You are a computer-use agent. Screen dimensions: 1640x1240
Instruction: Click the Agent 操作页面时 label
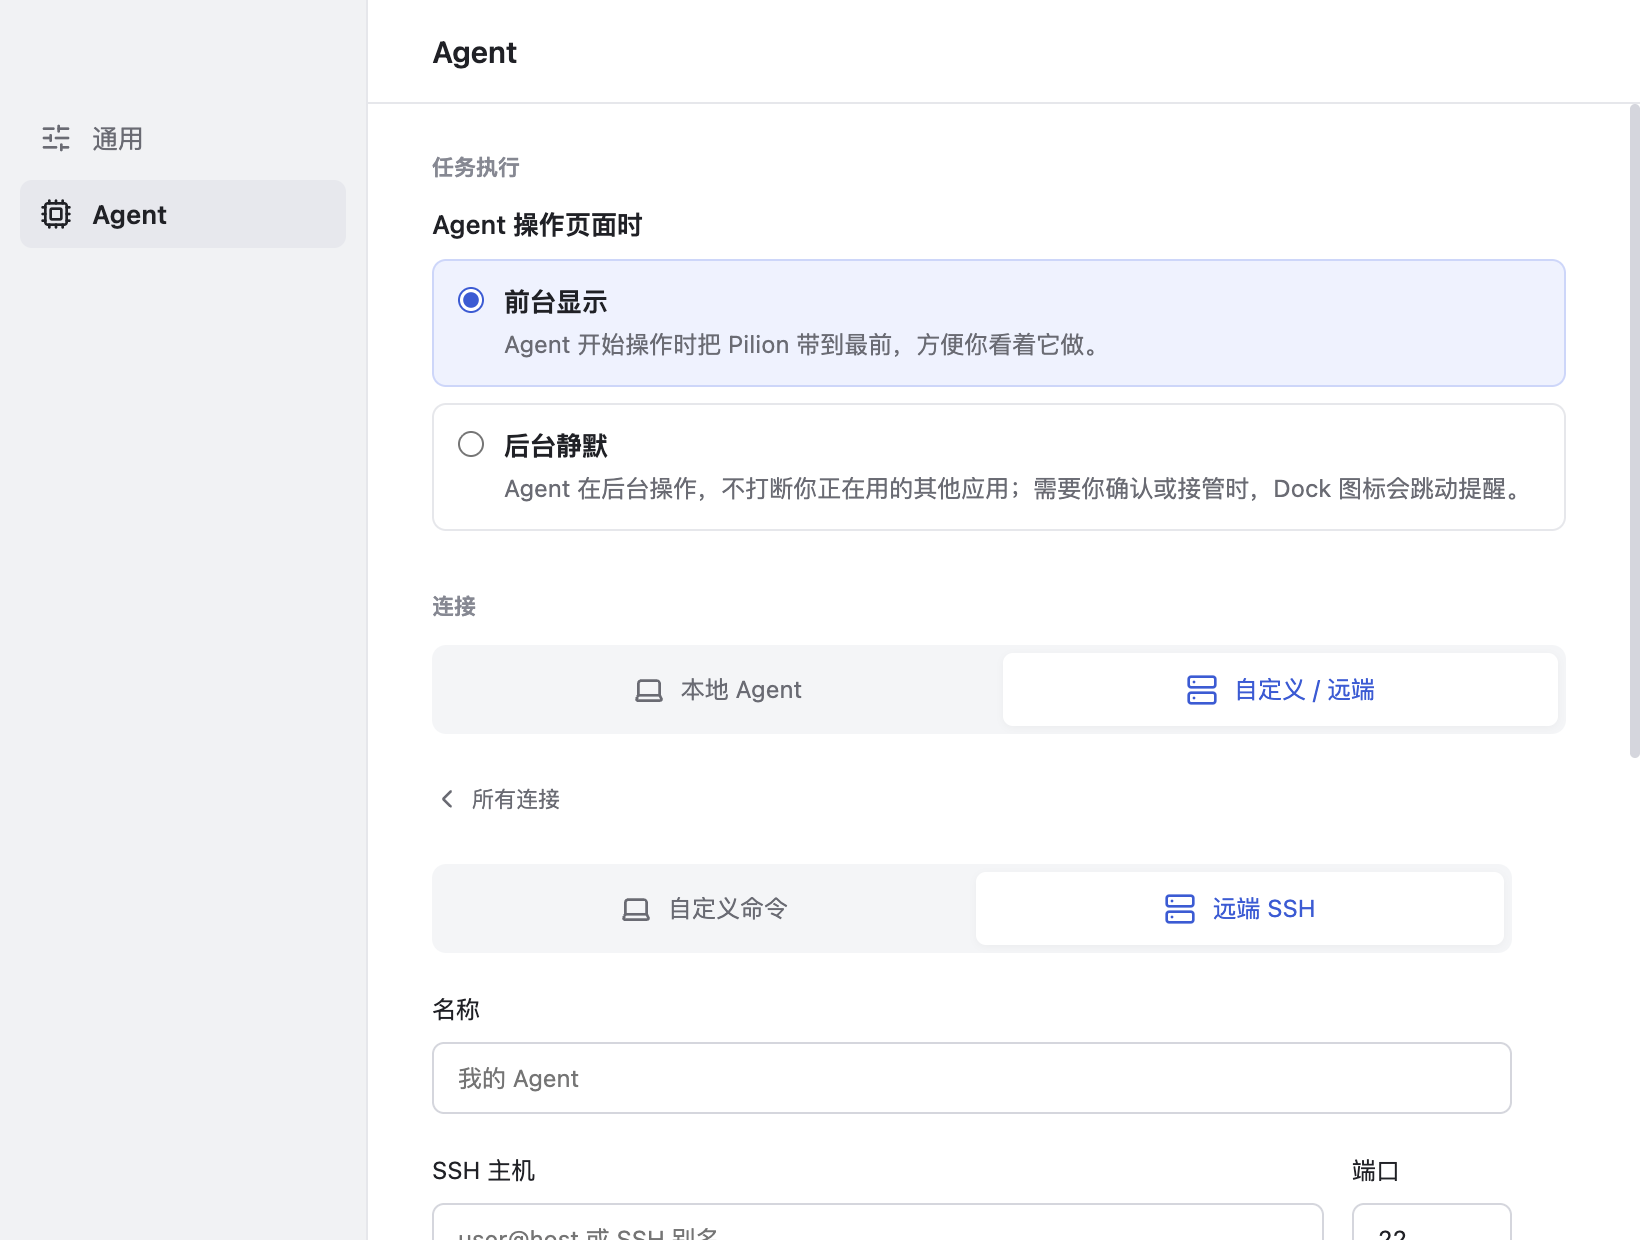tap(537, 225)
